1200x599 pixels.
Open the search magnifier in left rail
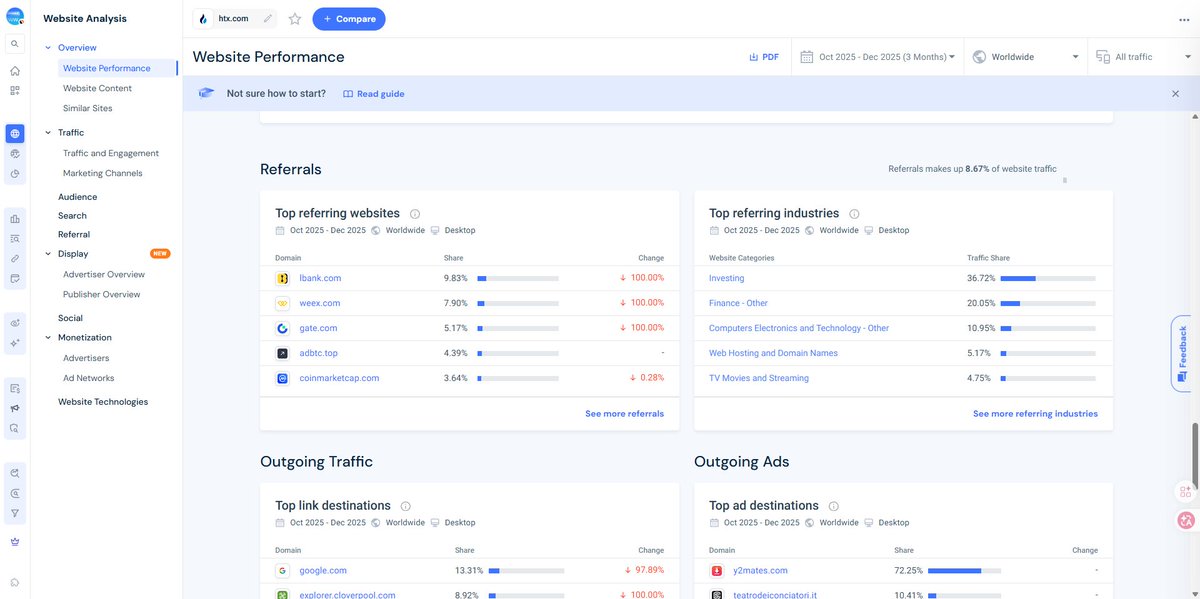pos(14,44)
